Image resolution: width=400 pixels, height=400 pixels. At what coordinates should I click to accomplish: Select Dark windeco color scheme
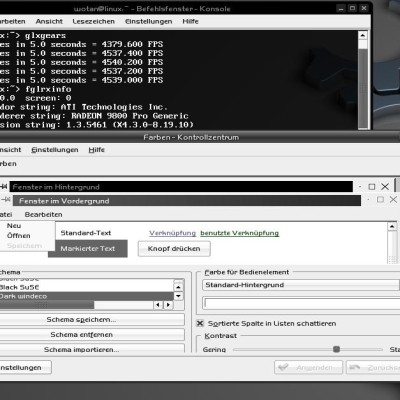click(86, 296)
